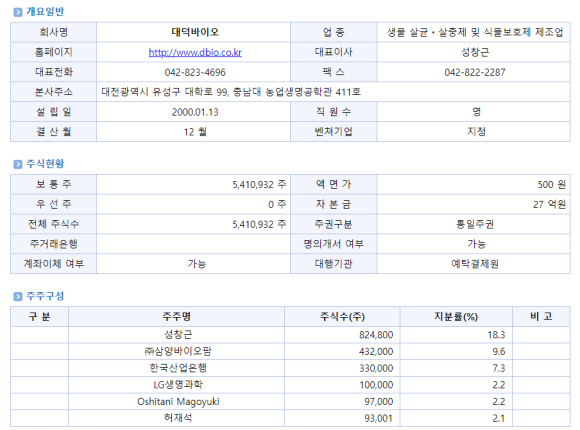Select the head office address 대전광역시 유성구
Image resolution: width=580 pixels, height=430 pixels.
pos(140,92)
